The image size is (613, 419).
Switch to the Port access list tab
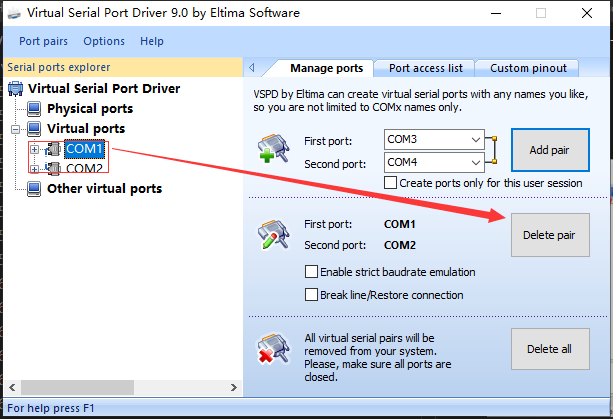tap(425, 68)
